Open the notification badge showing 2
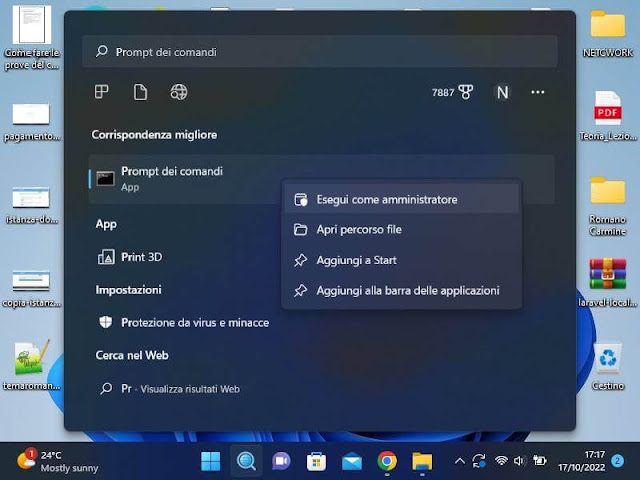This screenshot has height=480, width=640. coord(617,461)
